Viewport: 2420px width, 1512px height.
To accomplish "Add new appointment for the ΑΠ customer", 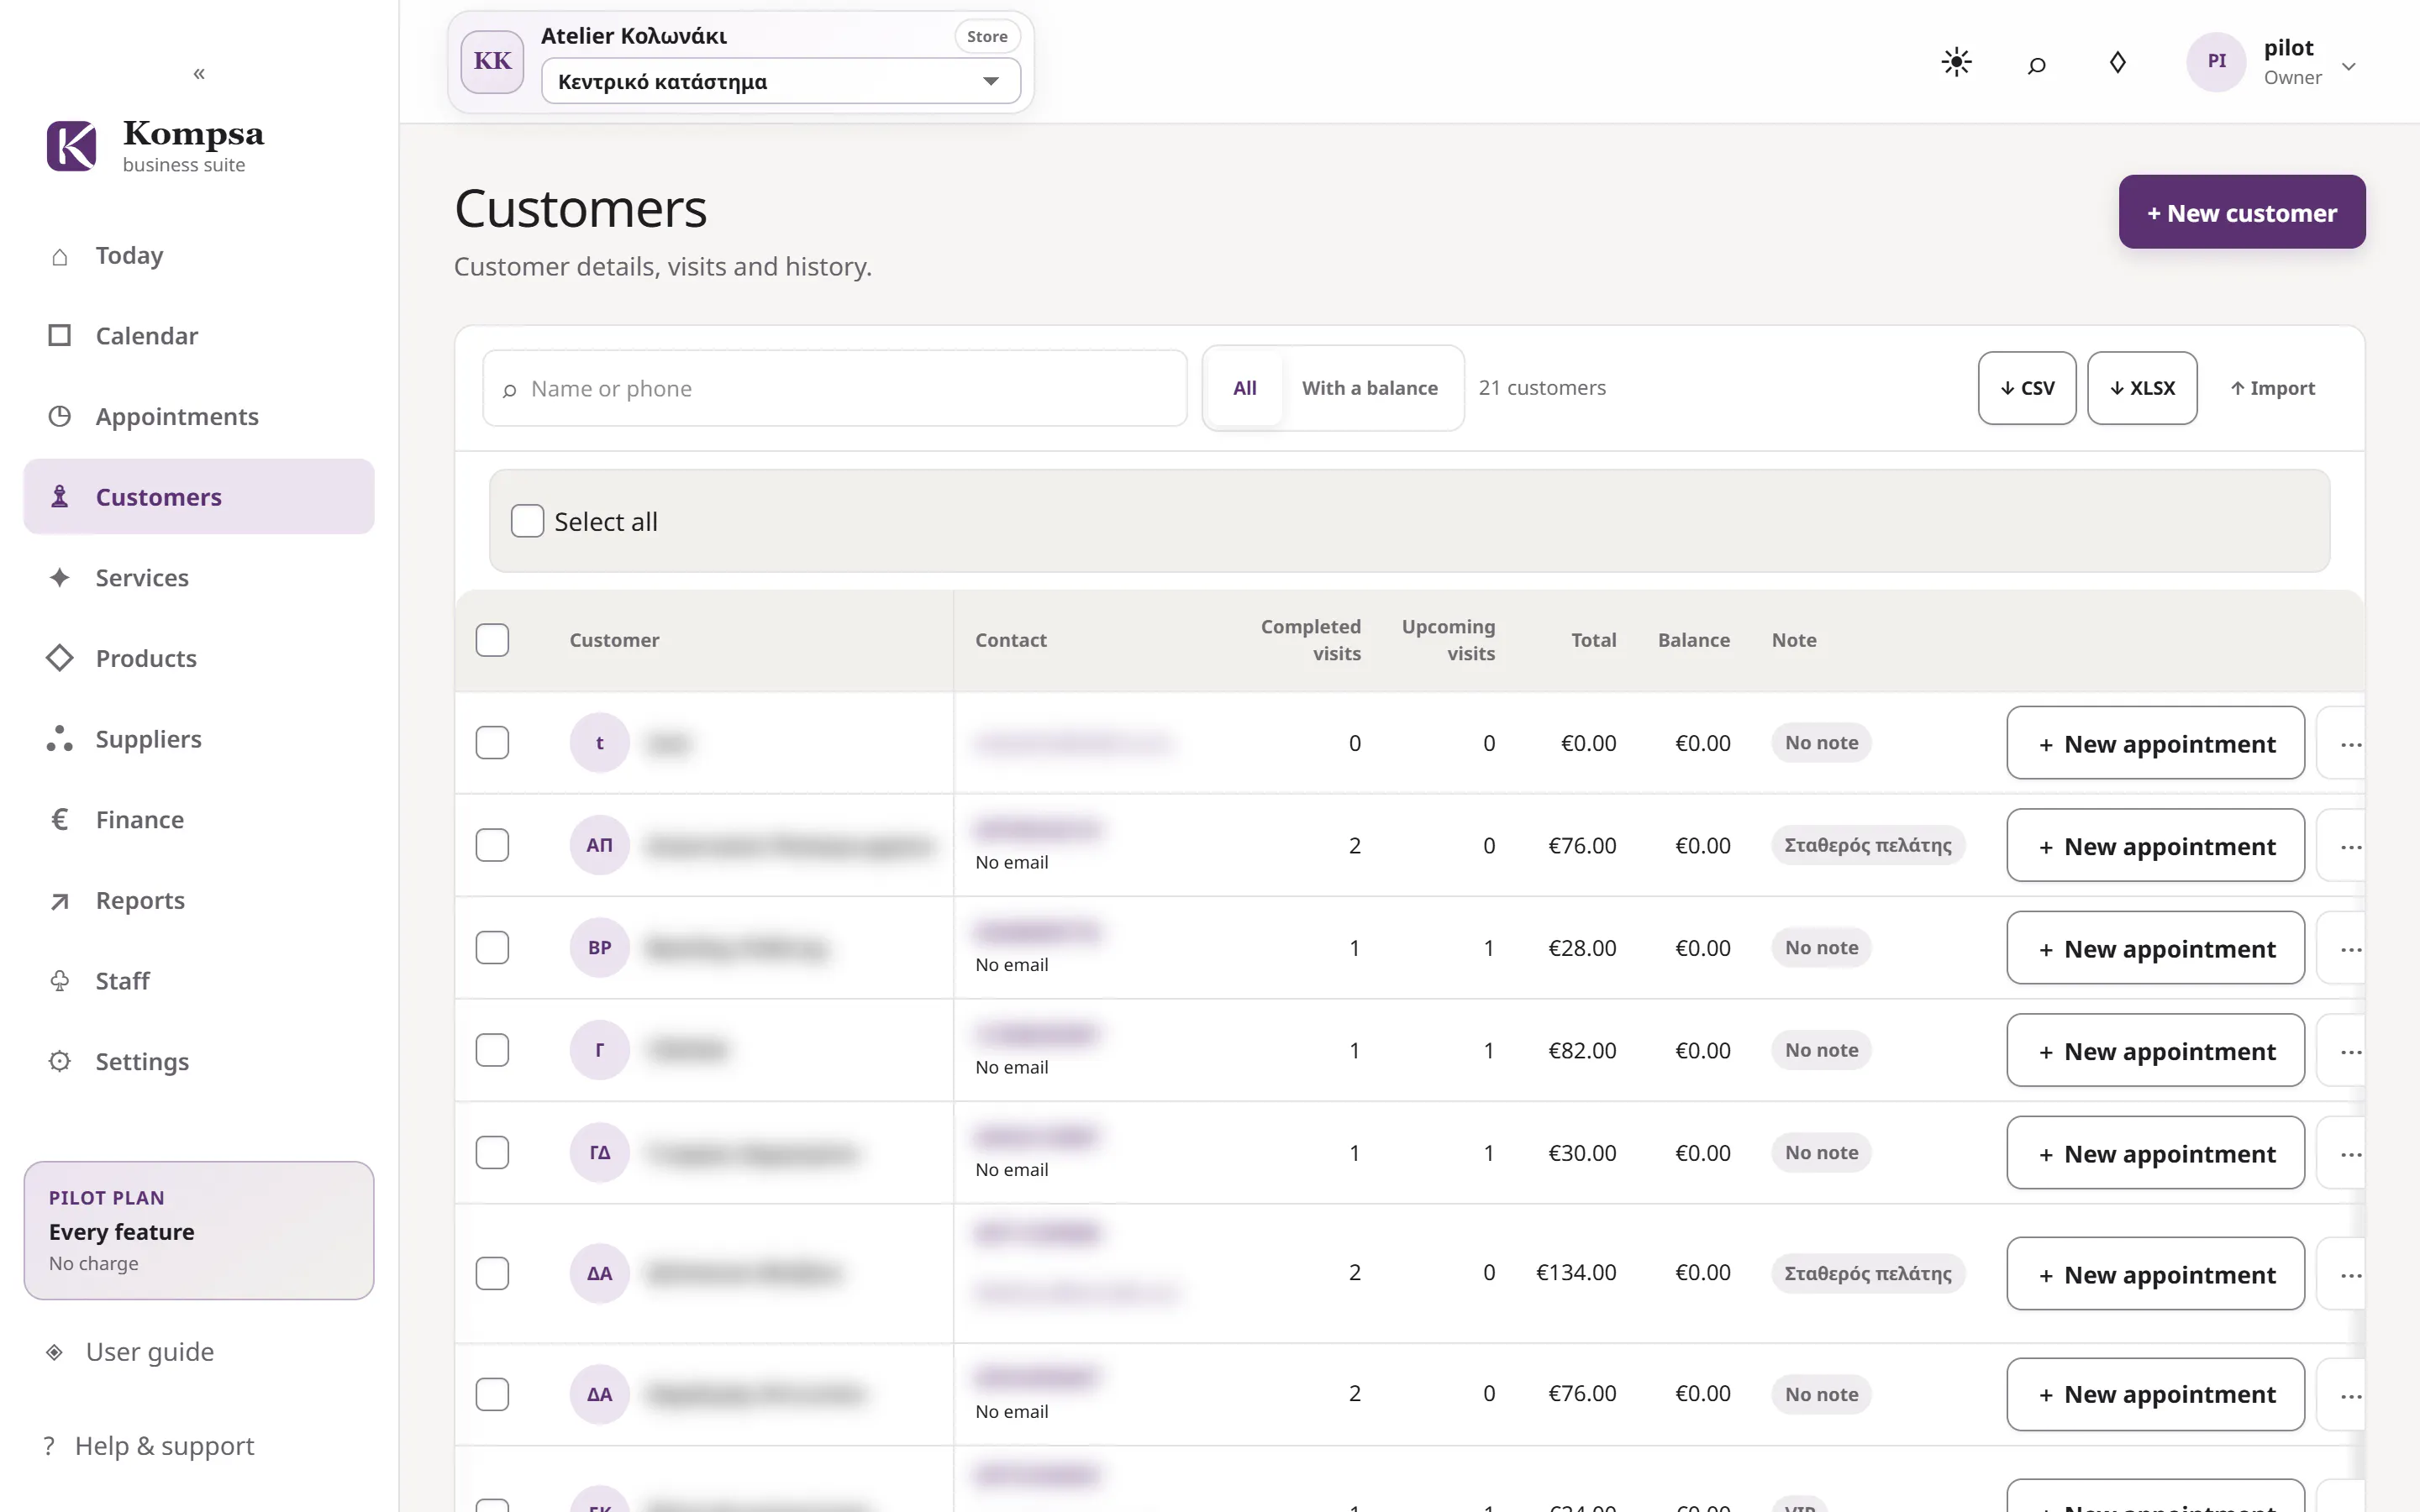I will click(2155, 846).
